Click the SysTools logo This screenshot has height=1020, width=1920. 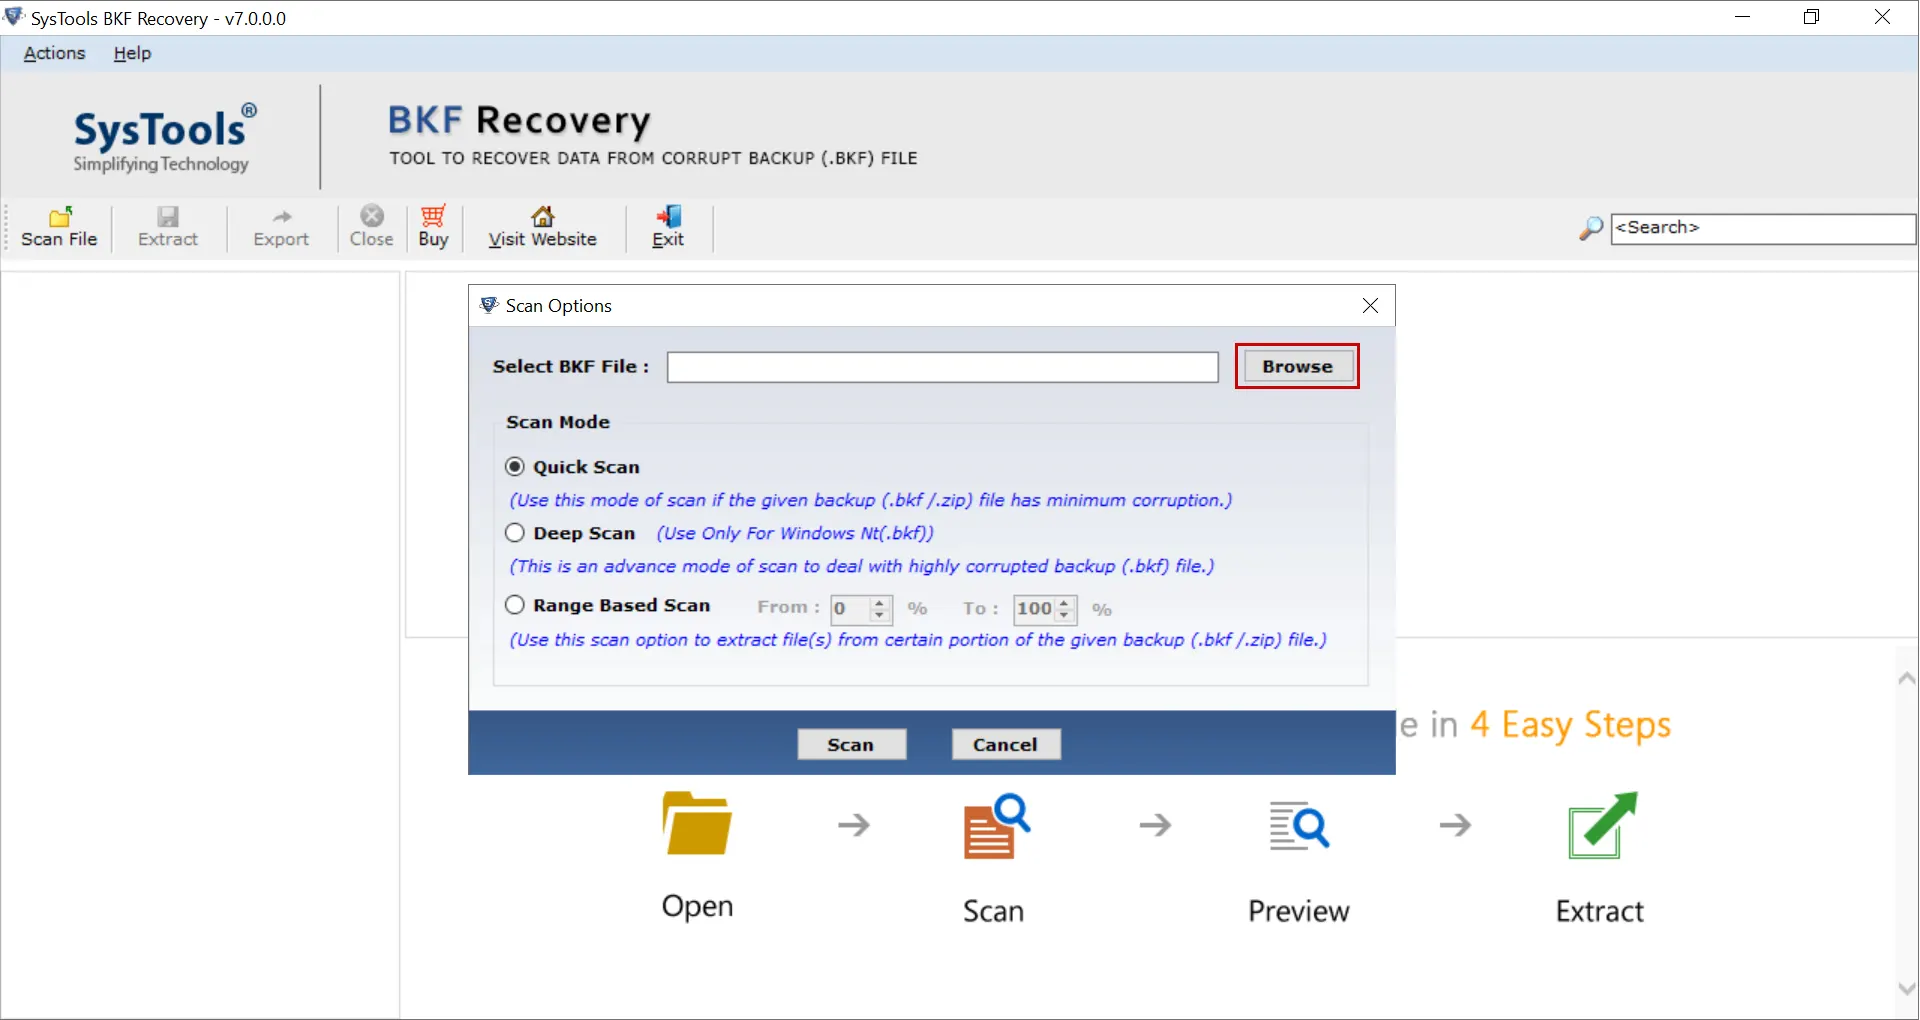tap(164, 138)
